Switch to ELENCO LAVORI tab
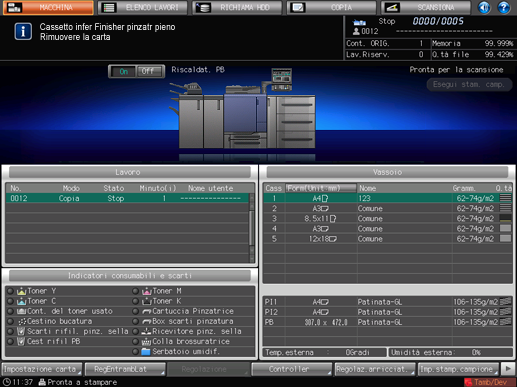Screen dimensions: 517x387 142,7
